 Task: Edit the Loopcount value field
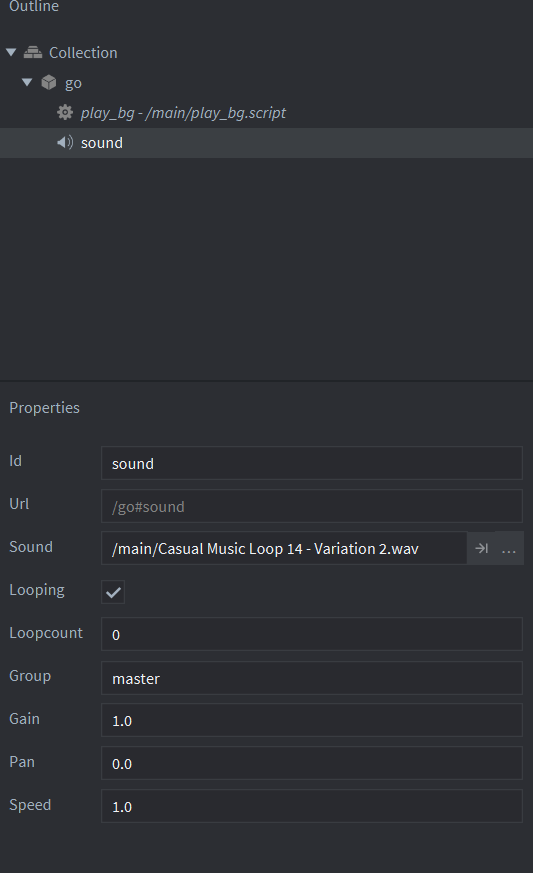(312, 634)
